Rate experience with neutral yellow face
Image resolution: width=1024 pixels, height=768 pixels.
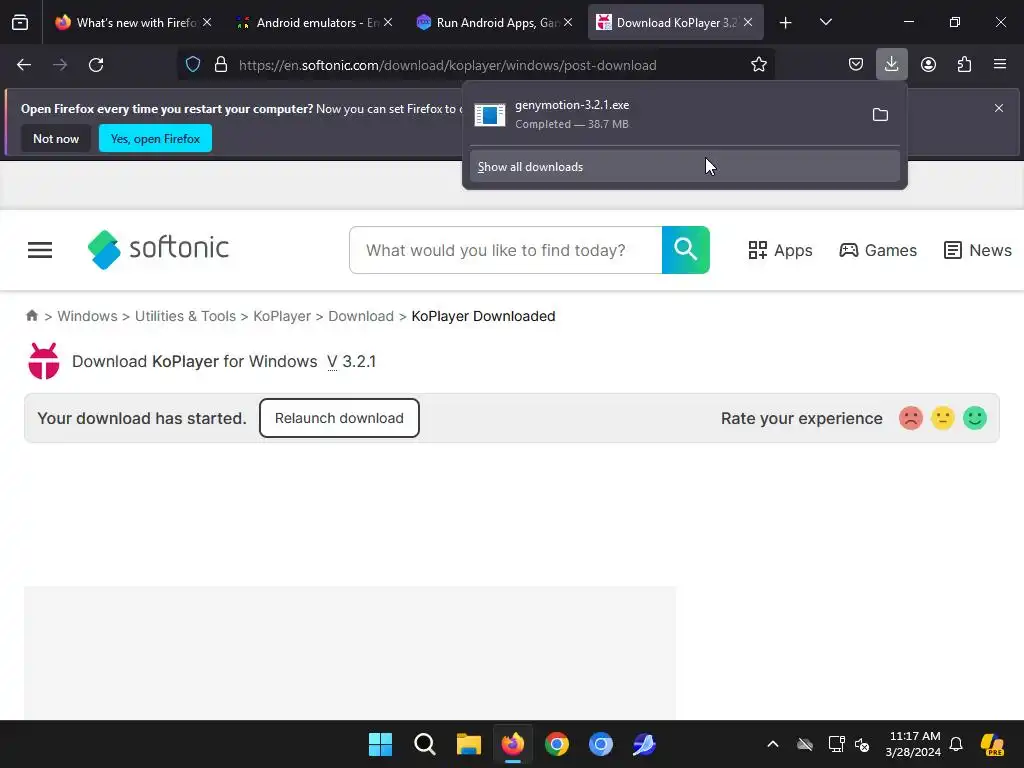click(942, 418)
